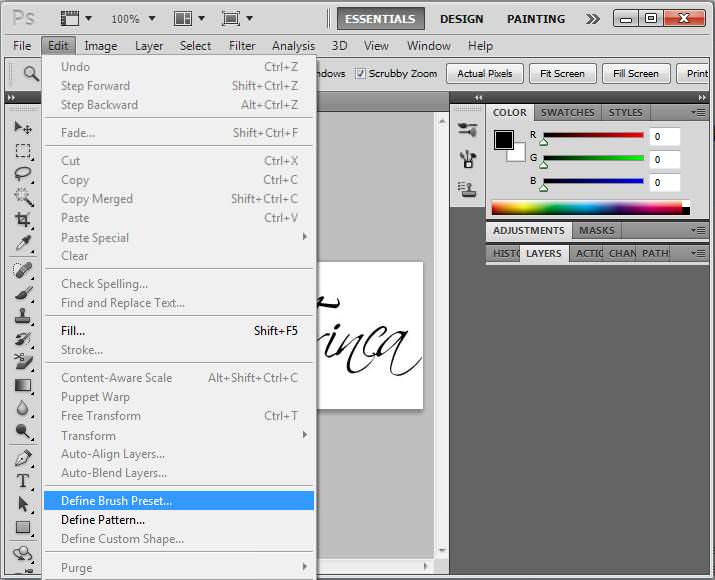Select the Move tool
The image size is (715, 580).
point(23,127)
